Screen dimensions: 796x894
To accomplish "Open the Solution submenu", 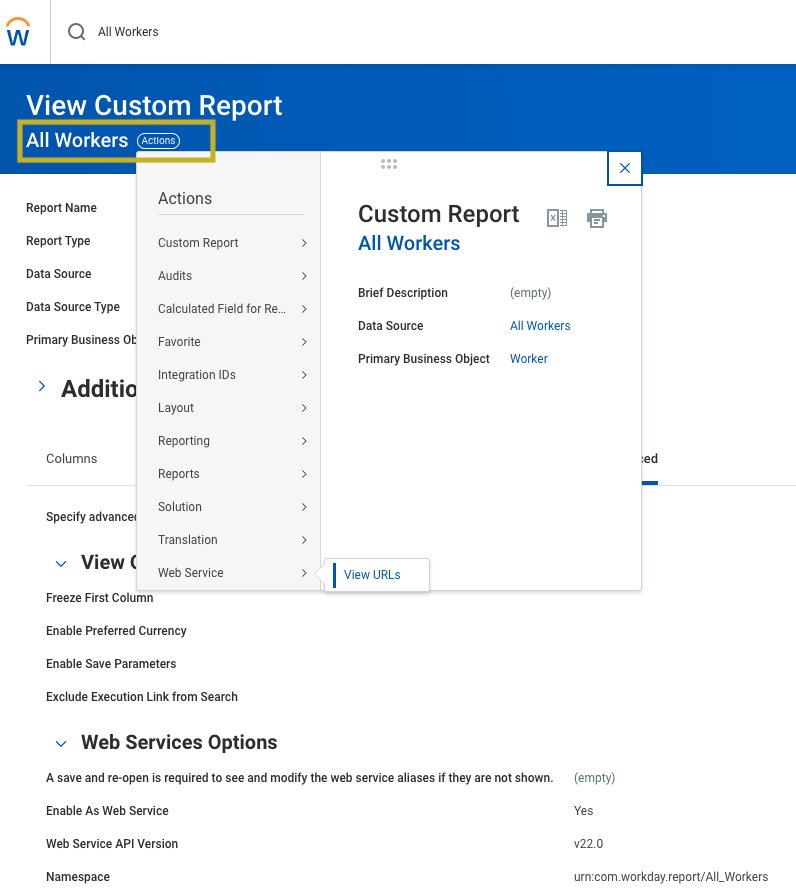I will click(x=232, y=507).
